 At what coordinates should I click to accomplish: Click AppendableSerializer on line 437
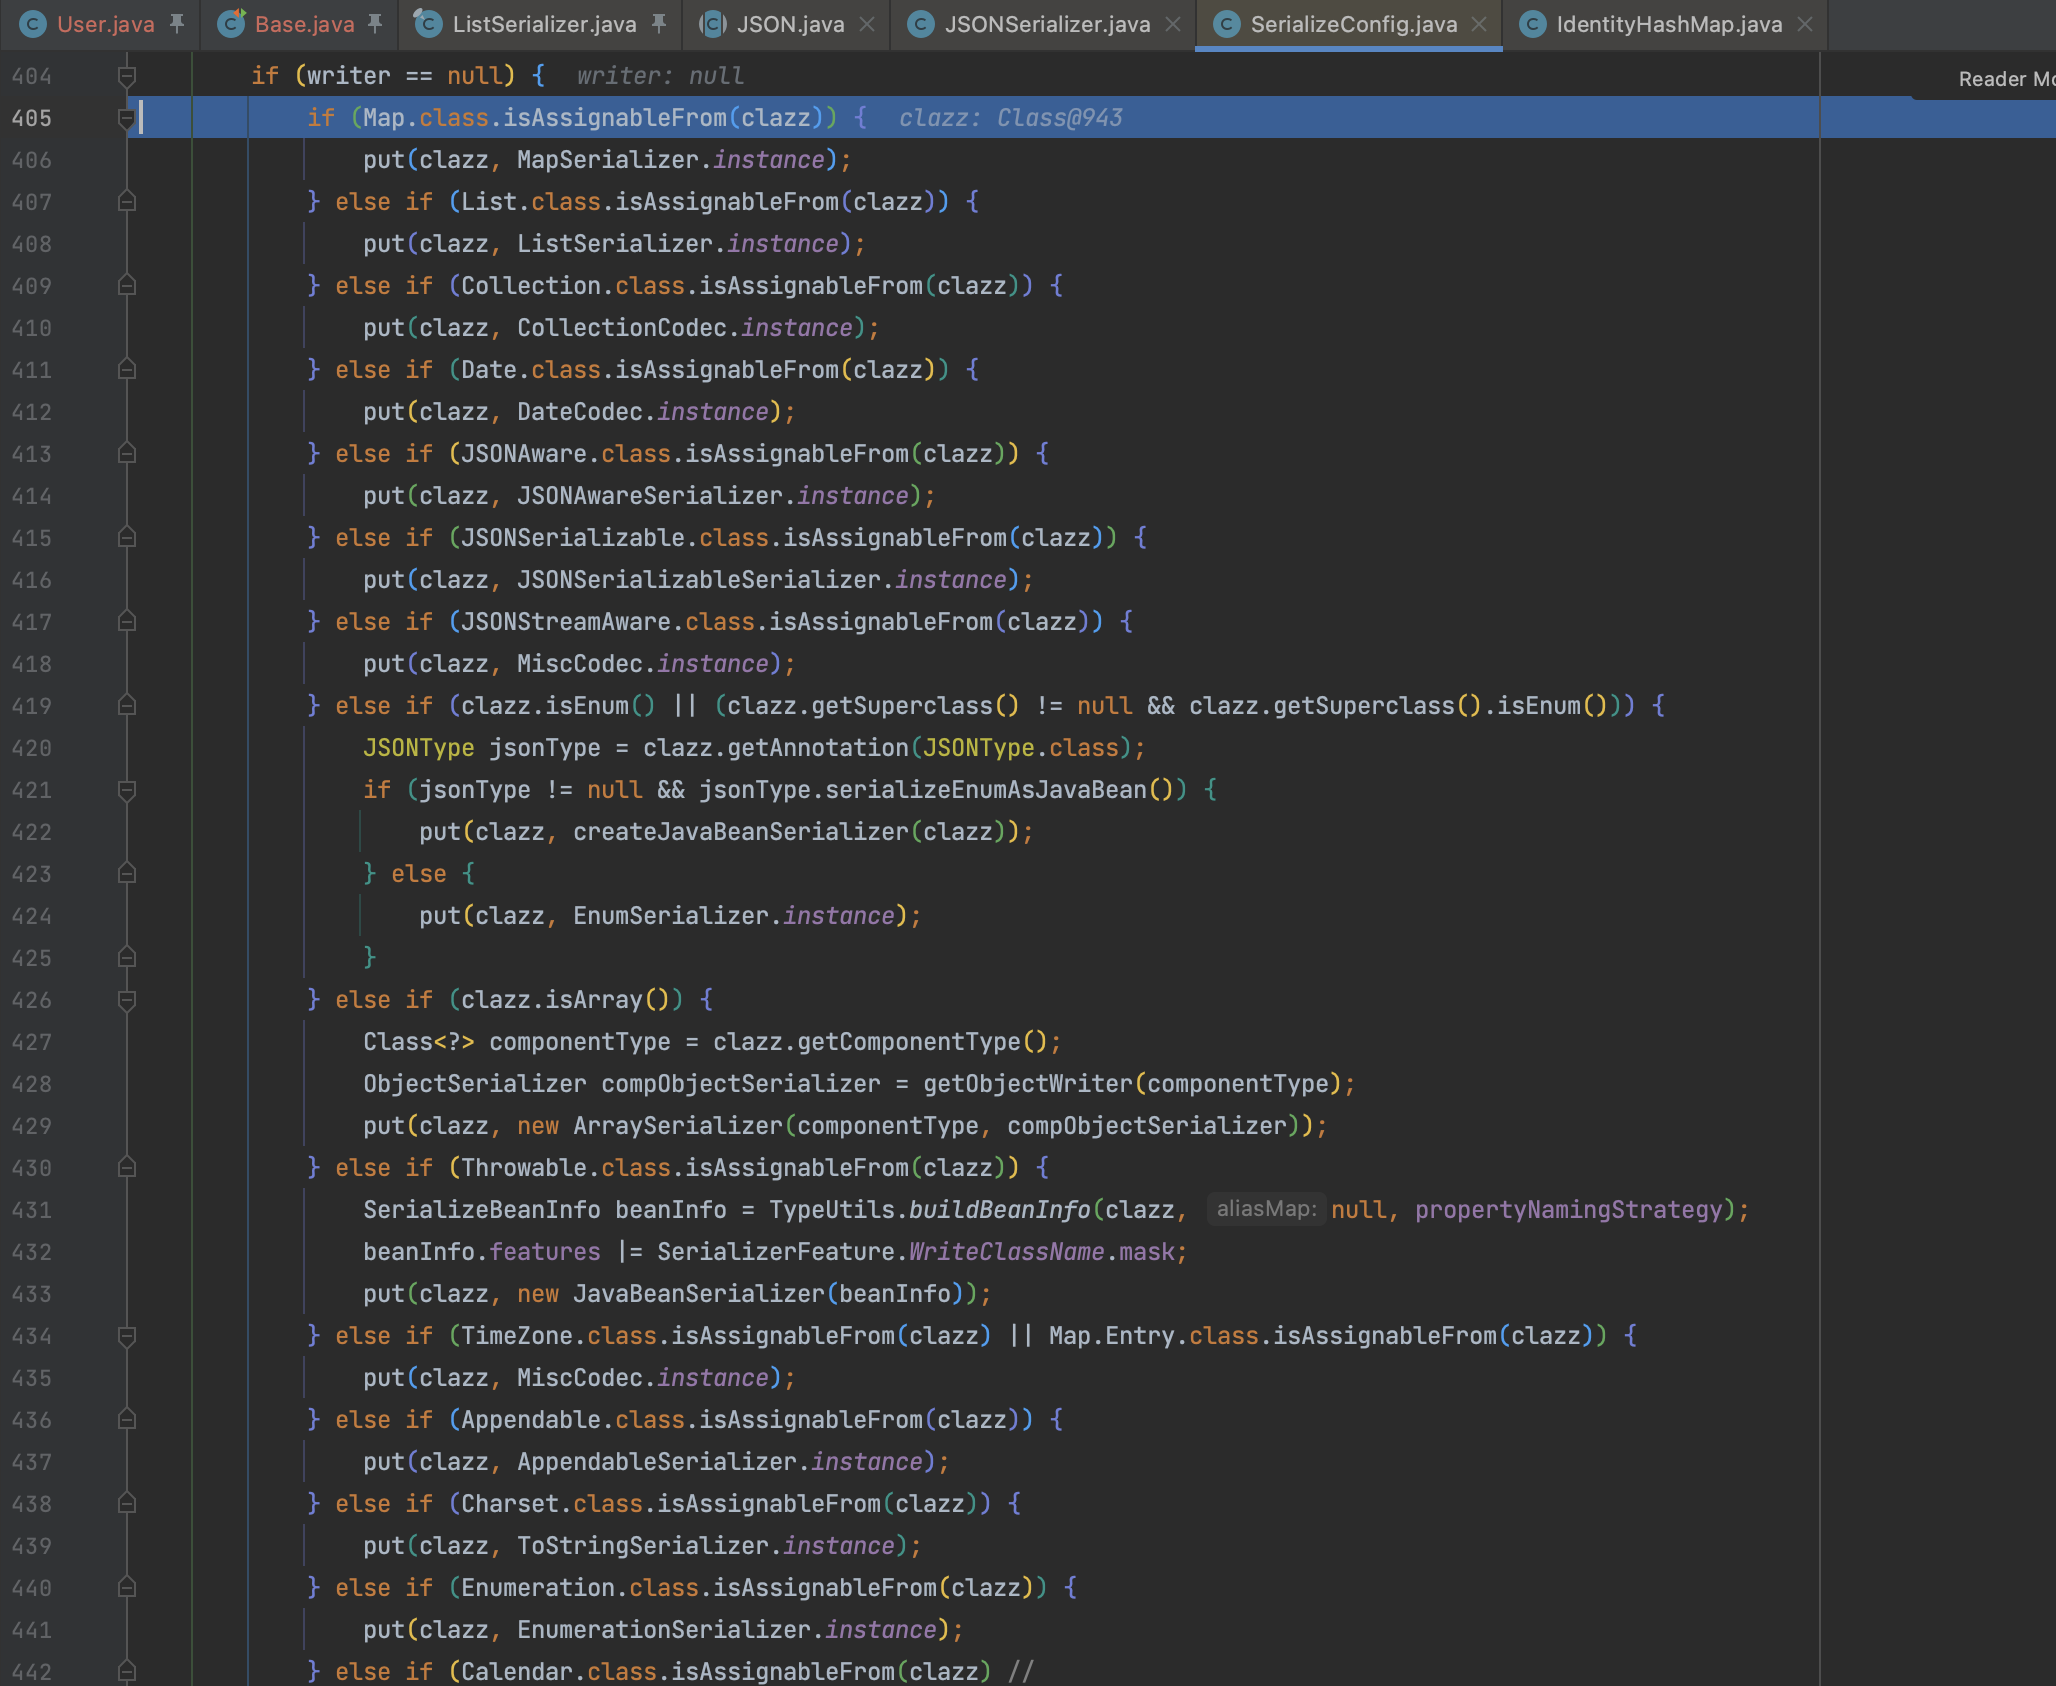pos(656,1462)
